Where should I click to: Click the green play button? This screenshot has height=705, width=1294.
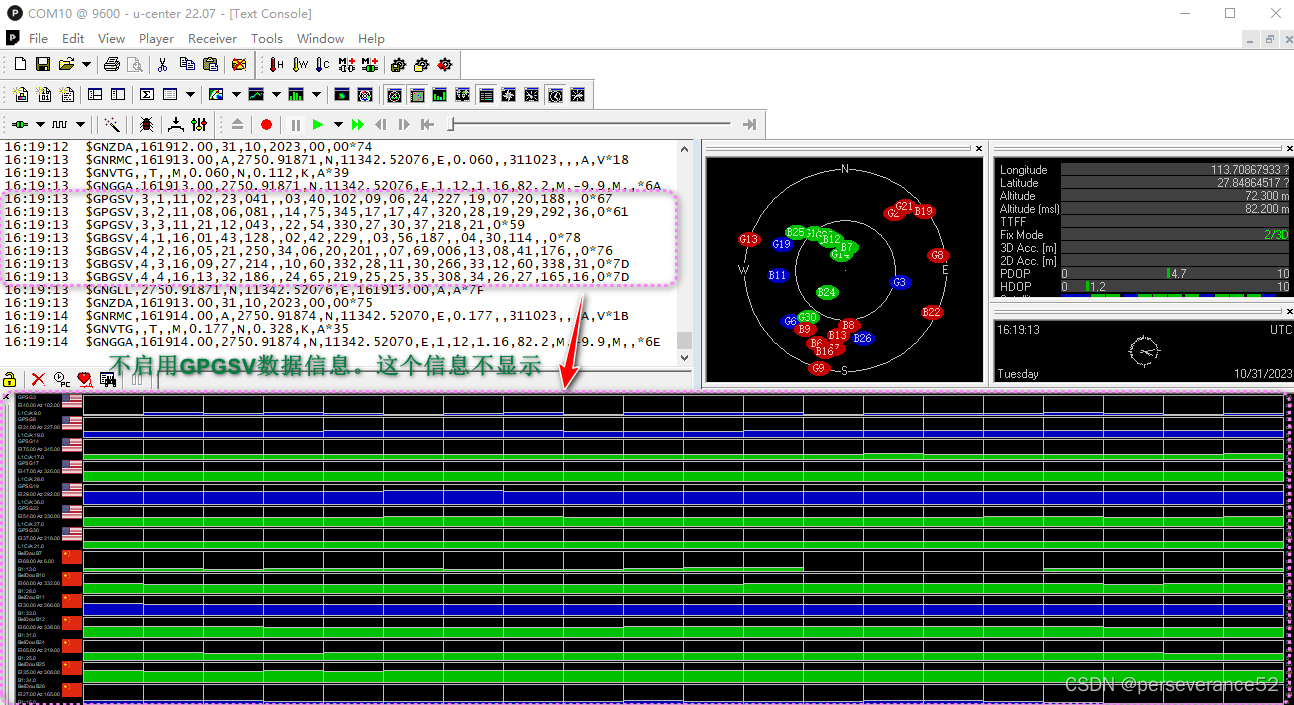[318, 125]
